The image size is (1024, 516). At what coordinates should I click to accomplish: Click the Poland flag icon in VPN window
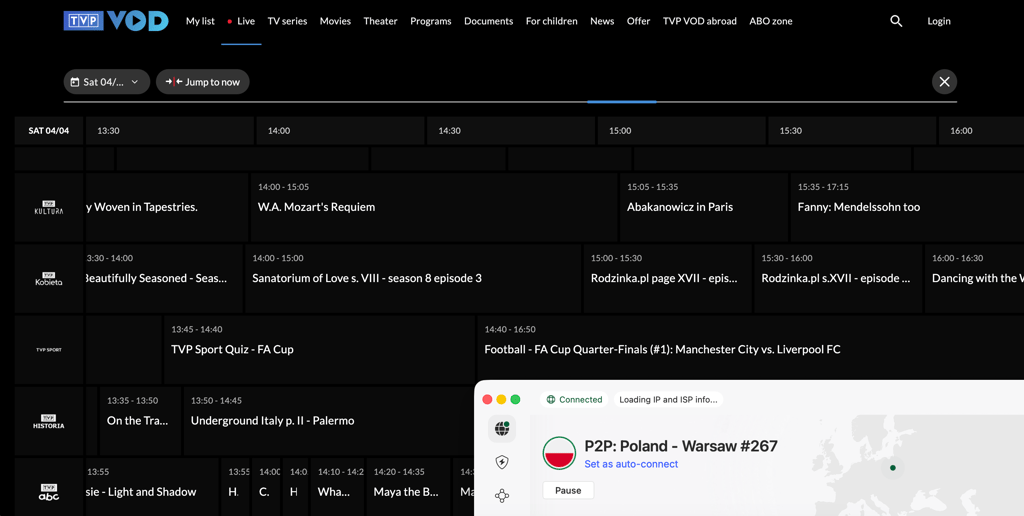559,453
